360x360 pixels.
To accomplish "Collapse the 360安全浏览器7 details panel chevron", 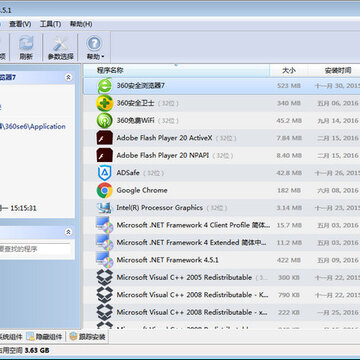I will pyautogui.click(x=69, y=77).
